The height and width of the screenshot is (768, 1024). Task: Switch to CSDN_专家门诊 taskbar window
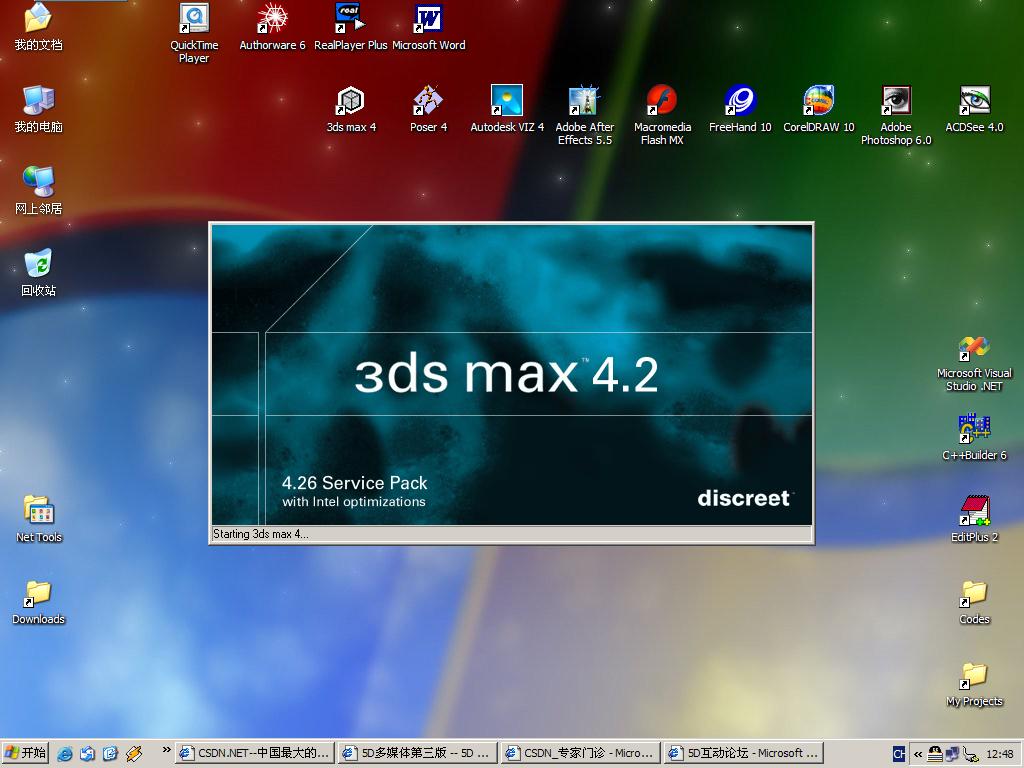[x=581, y=753]
